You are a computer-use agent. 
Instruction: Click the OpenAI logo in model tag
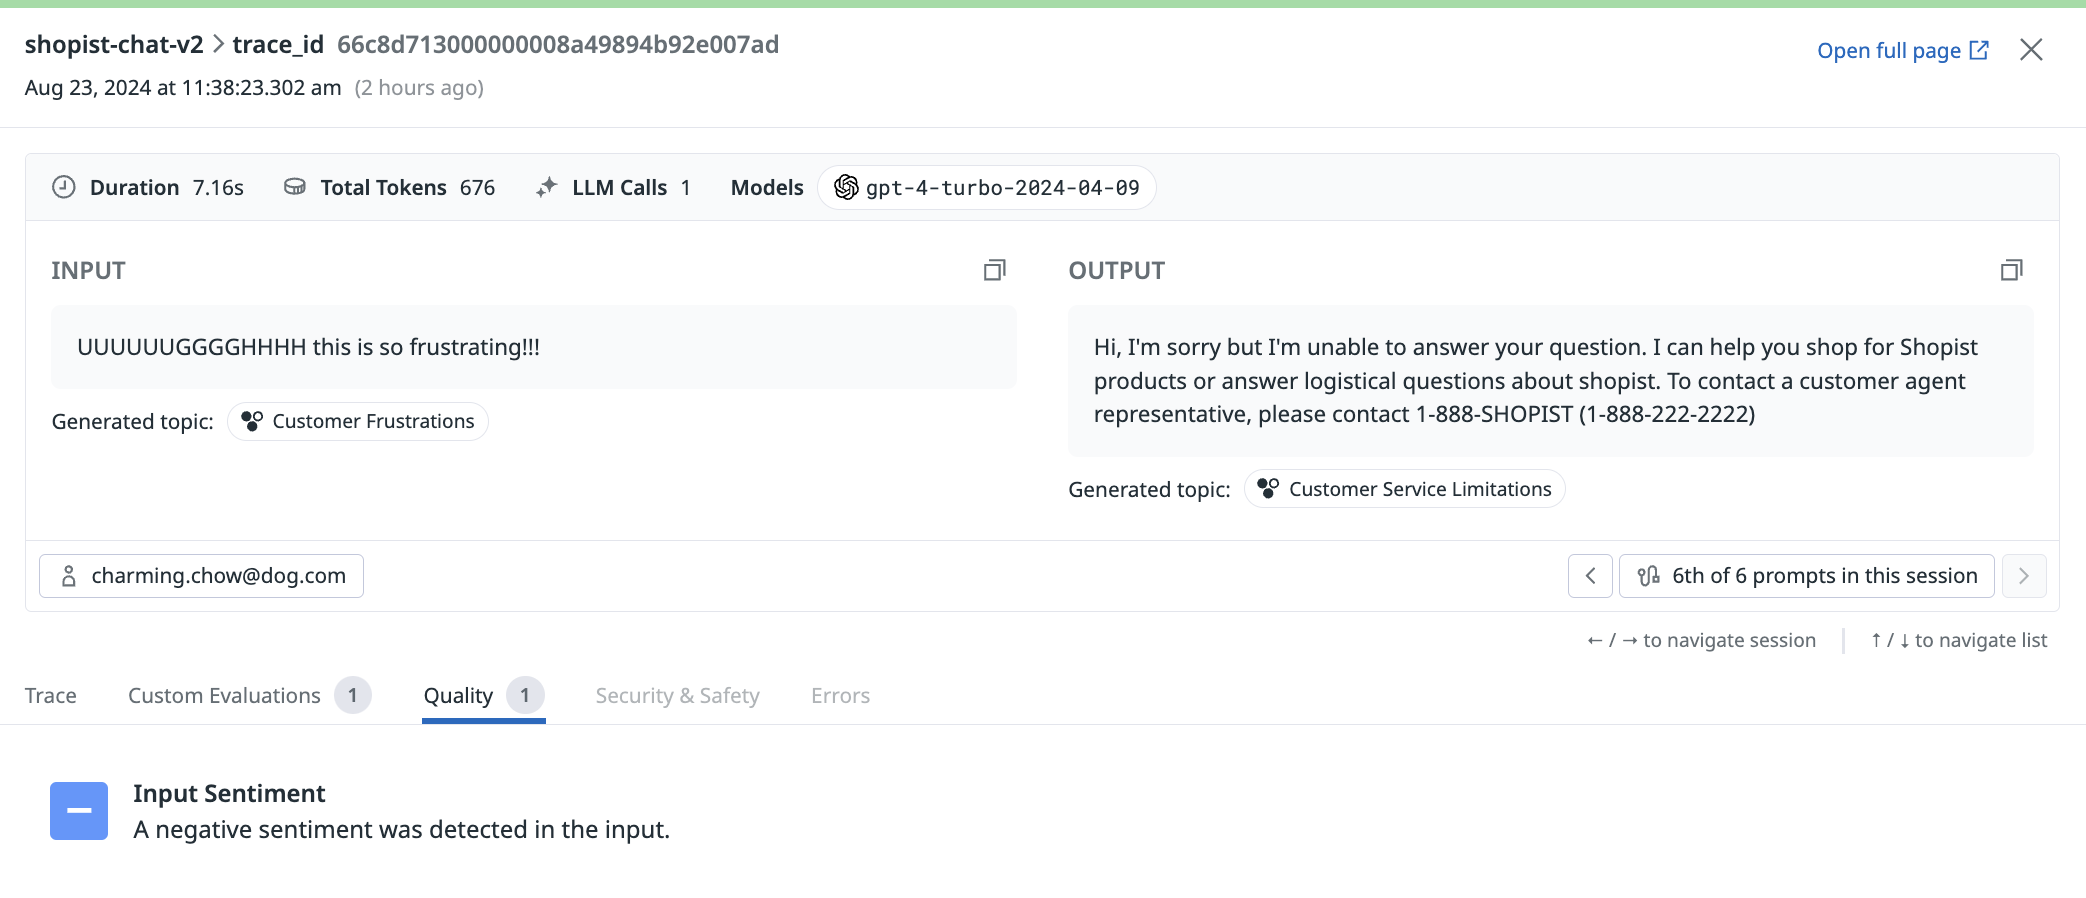[846, 187]
